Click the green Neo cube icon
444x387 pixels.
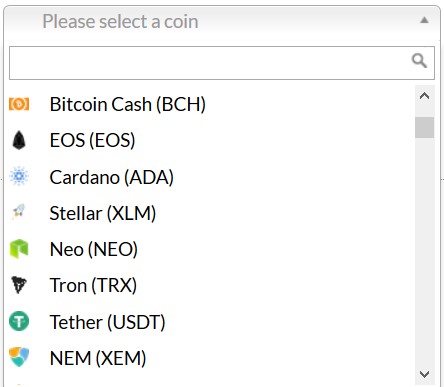pos(19,249)
